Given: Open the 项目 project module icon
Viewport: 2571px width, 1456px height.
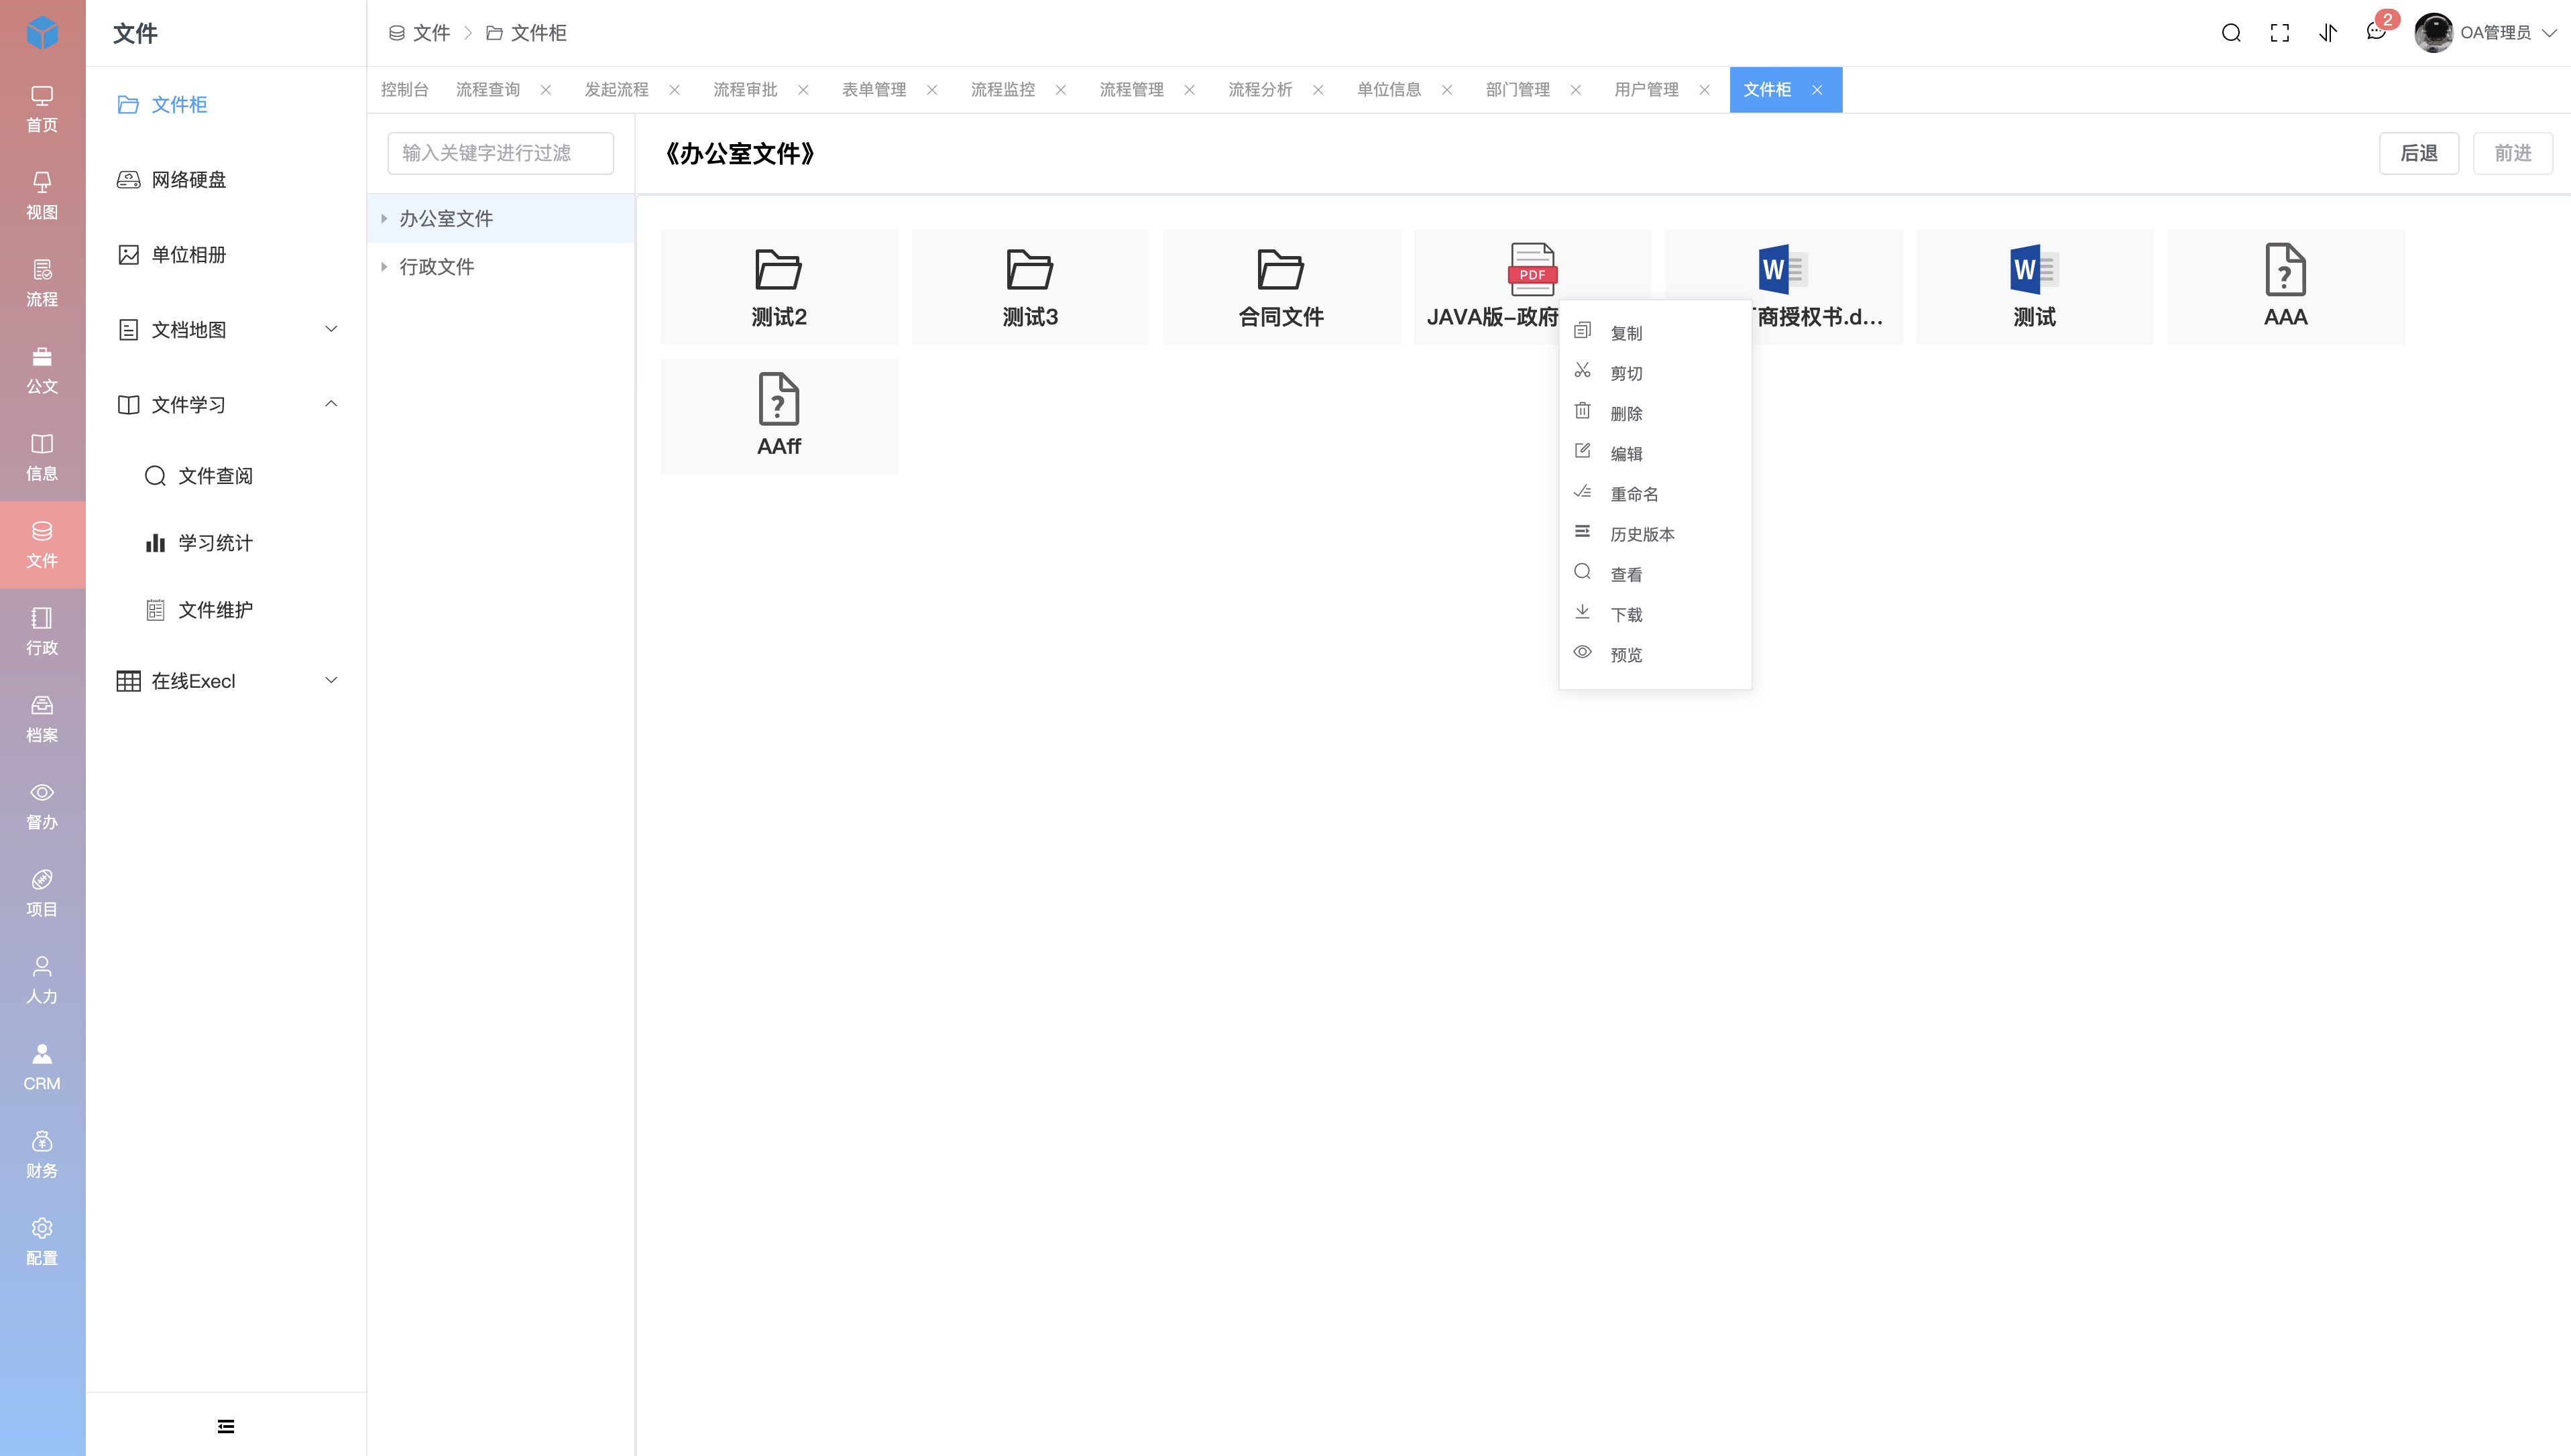Looking at the screenshot, I should click(42, 893).
